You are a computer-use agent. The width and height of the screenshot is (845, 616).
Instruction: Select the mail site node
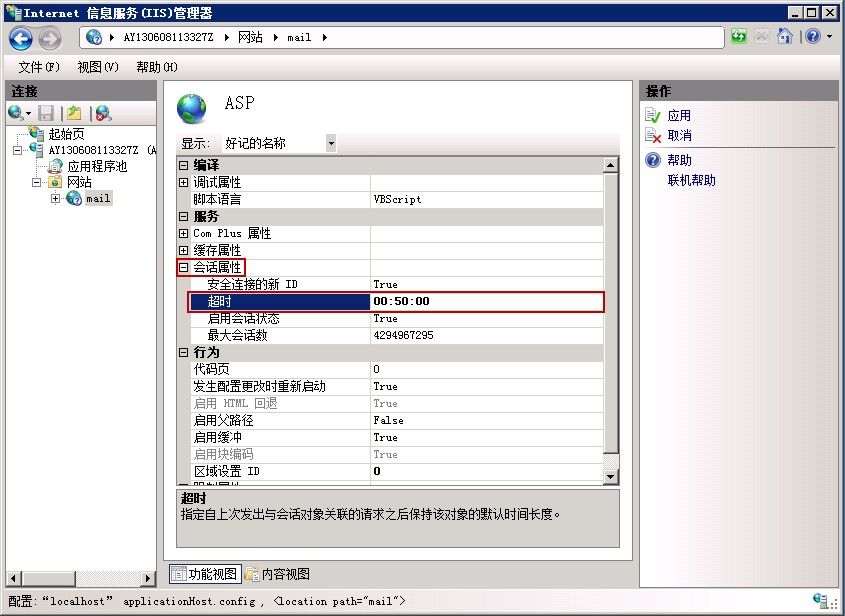(98, 198)
